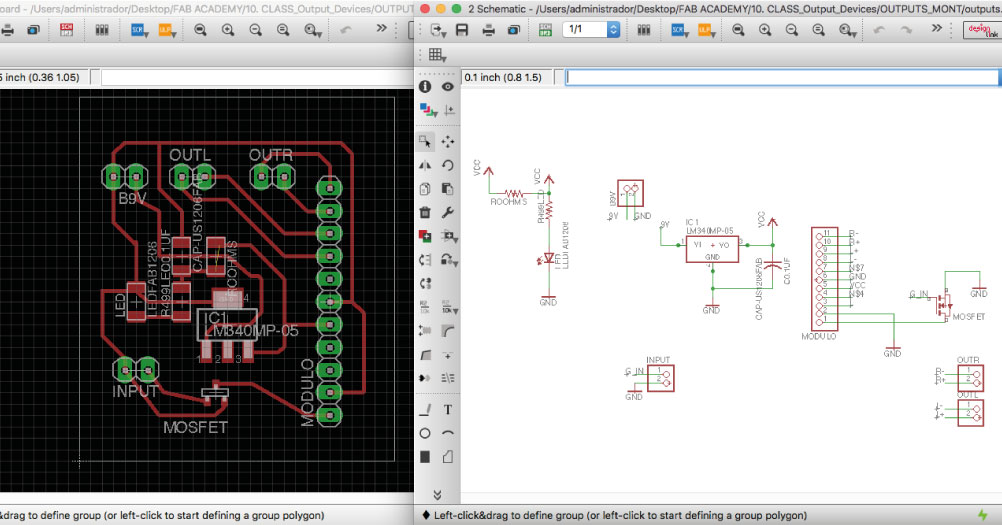
Task: Select the Mirror tool
Action: [425, 165]
